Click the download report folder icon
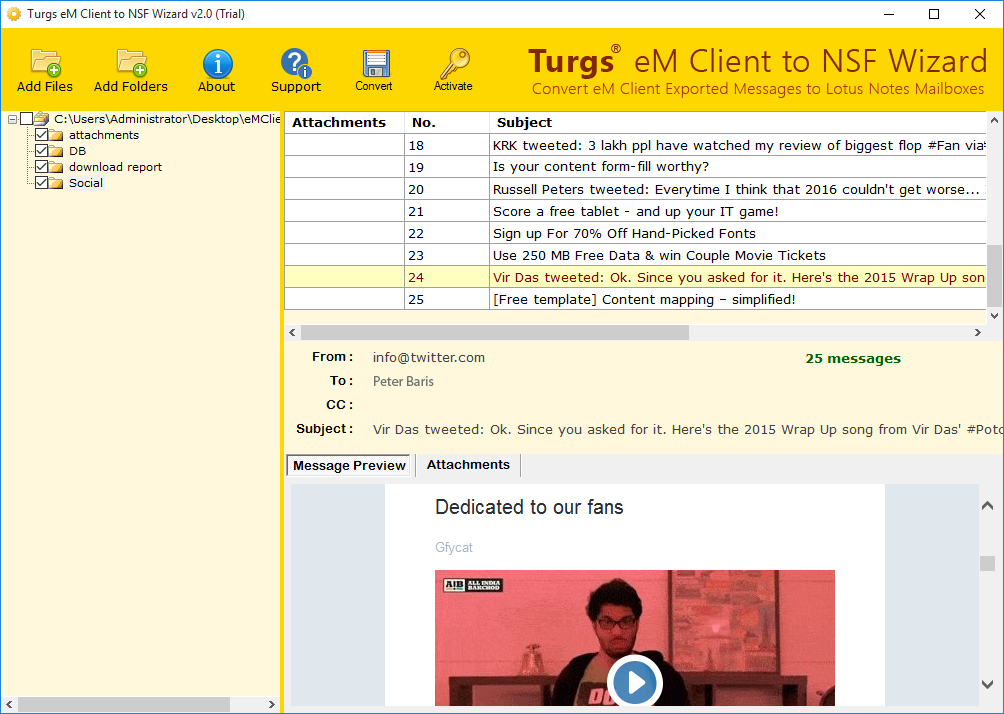The height and width of the screenshot is (714, 1004). 56,166
